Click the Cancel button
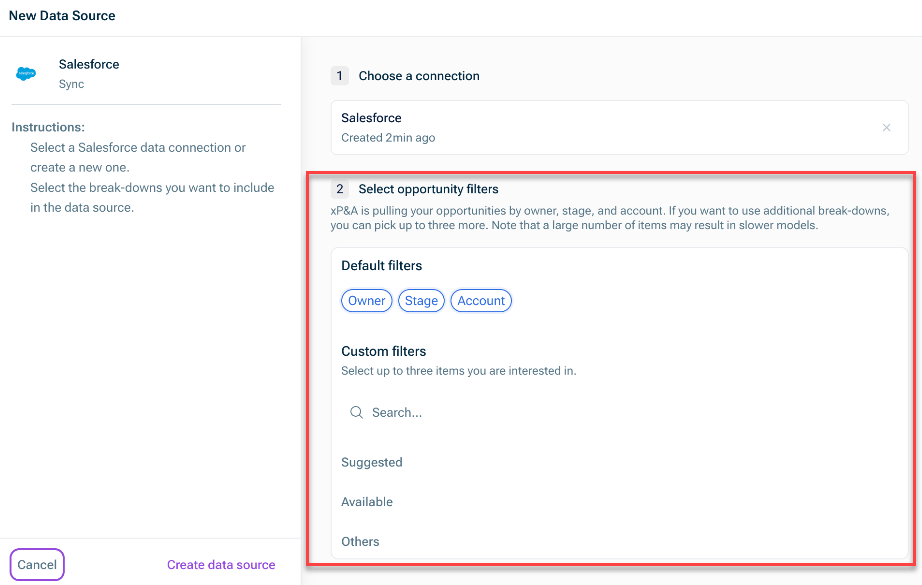 tap(36, 564)
